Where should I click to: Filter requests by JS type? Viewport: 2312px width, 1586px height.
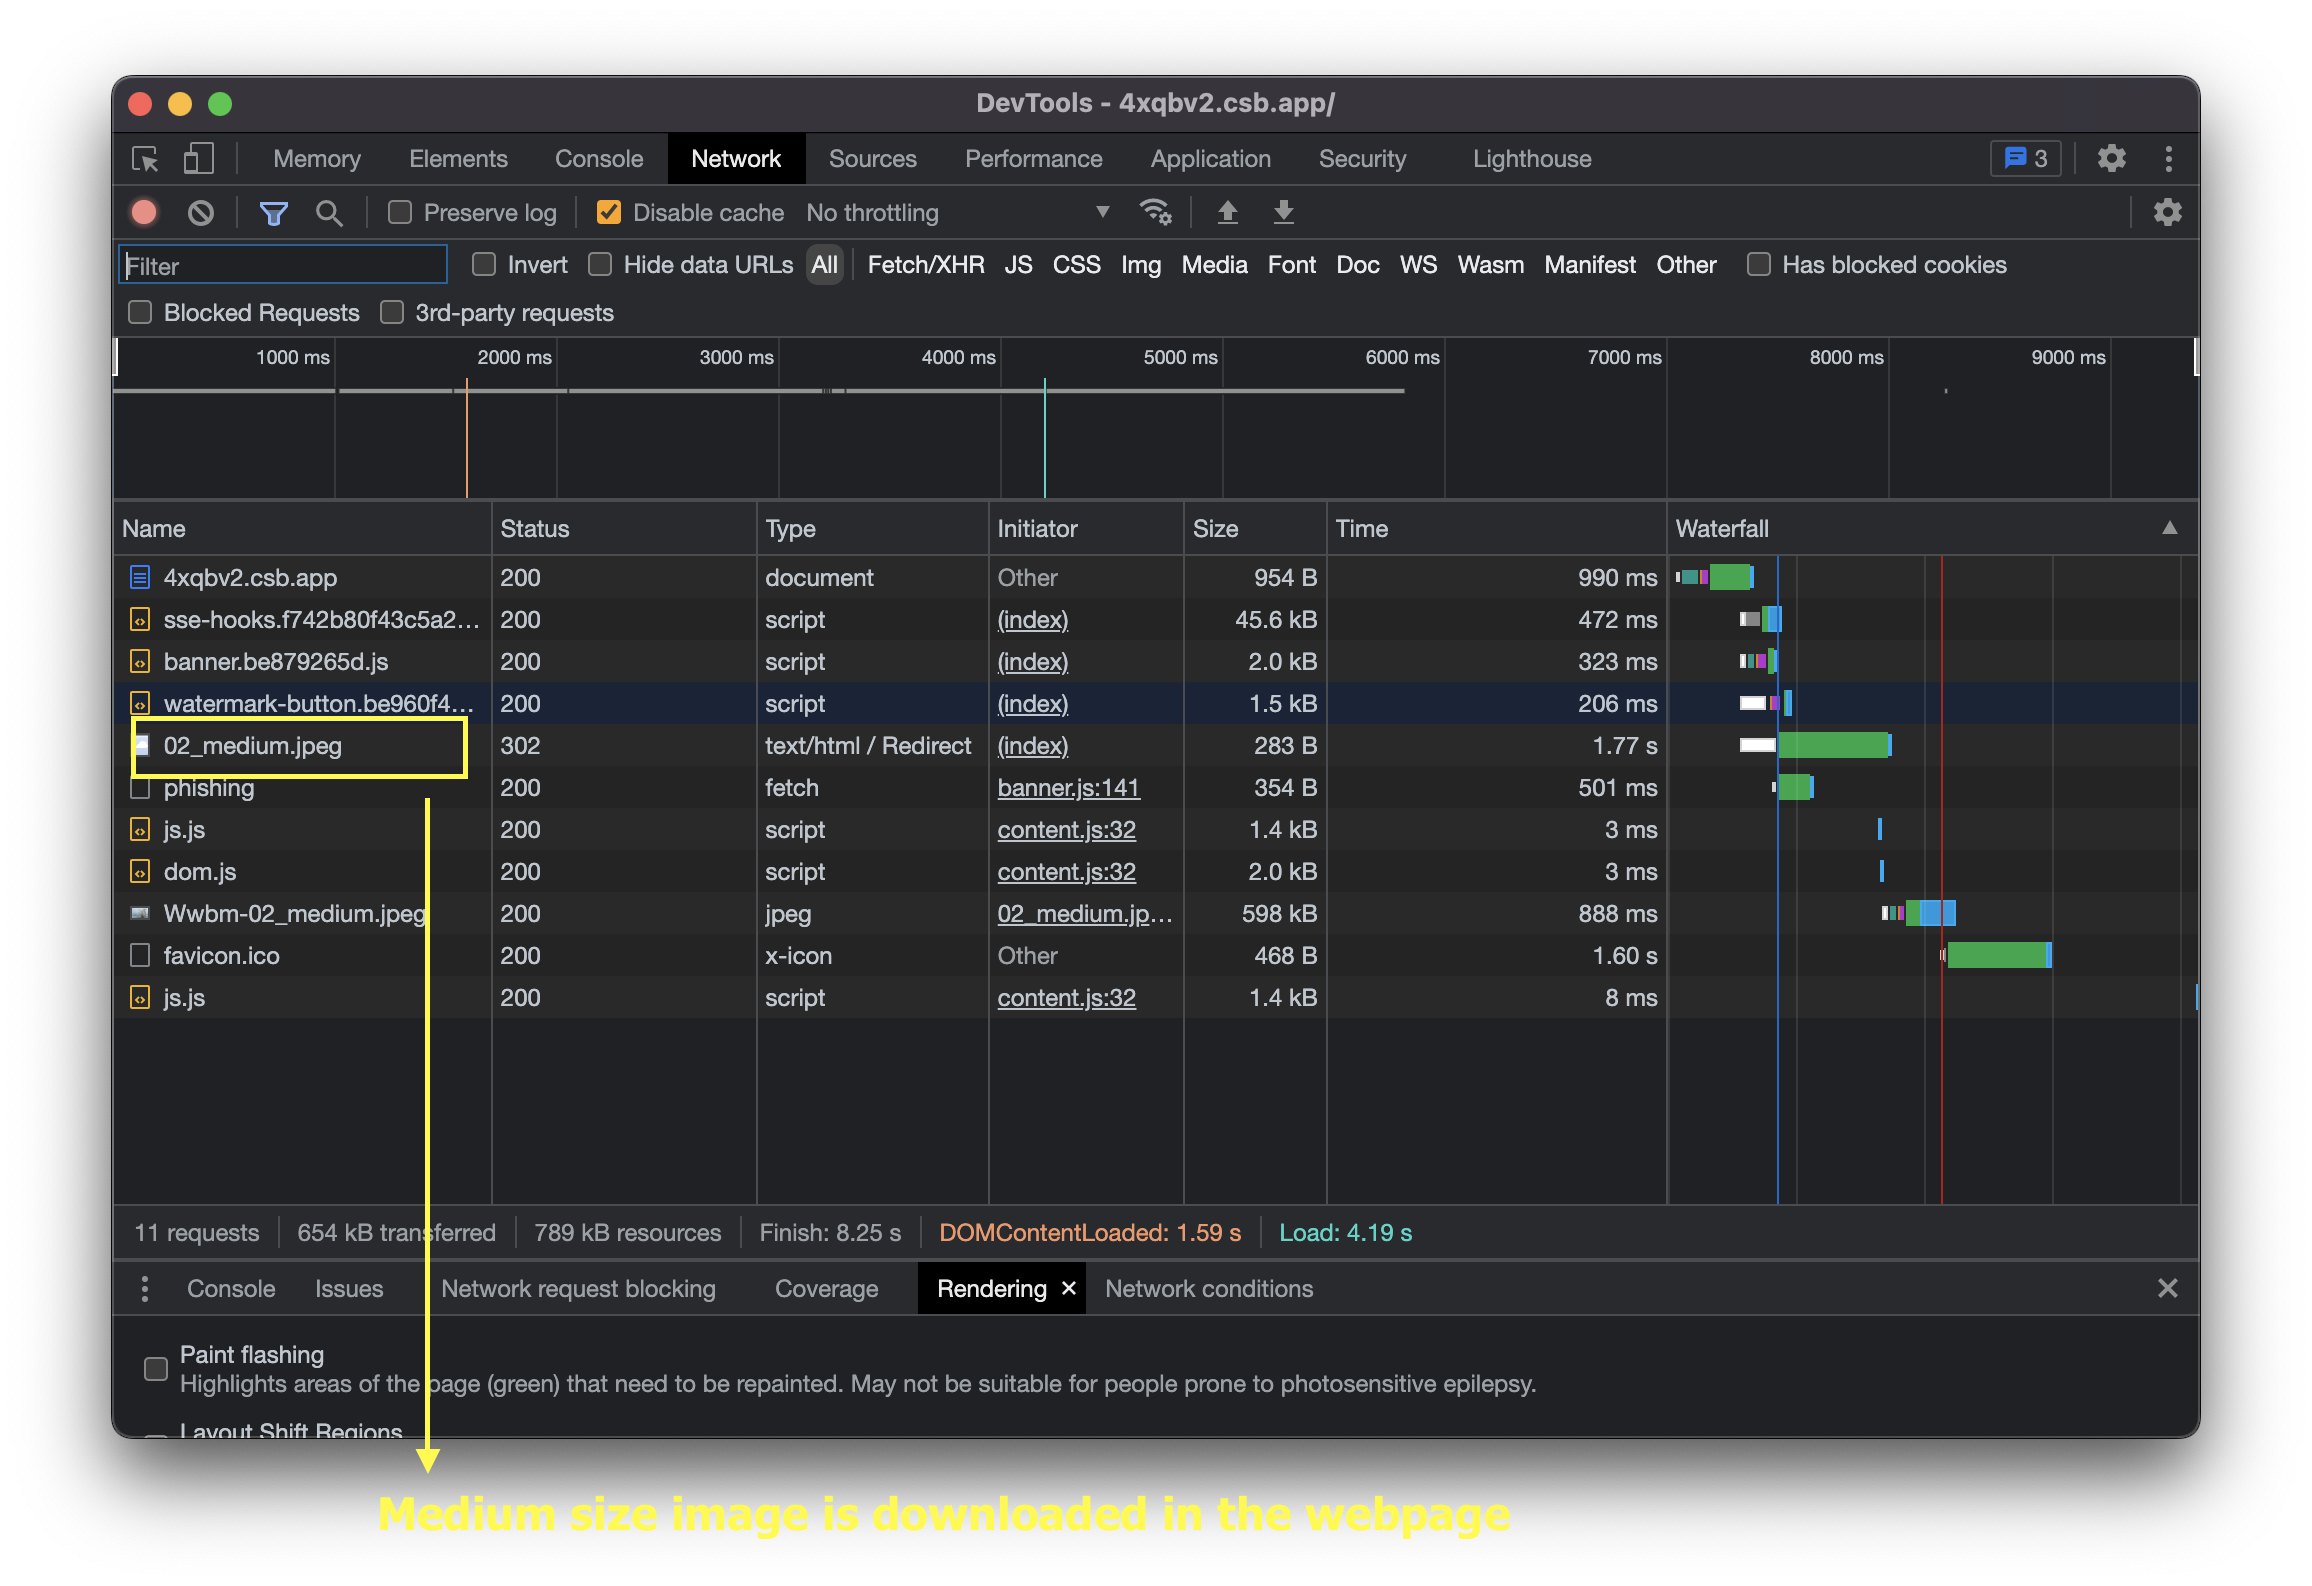pyautogui.click(x=1018, y=264)
